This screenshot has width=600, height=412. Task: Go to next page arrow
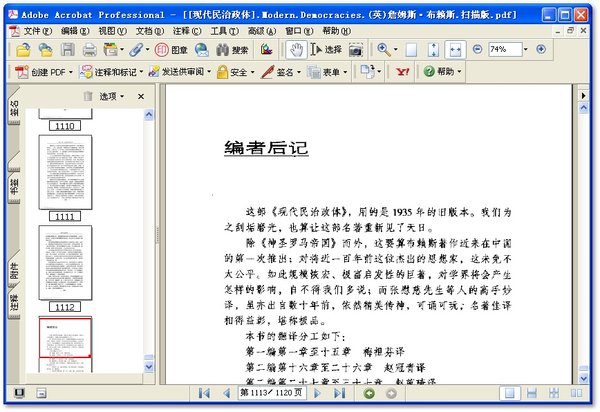tap(317, 393)
